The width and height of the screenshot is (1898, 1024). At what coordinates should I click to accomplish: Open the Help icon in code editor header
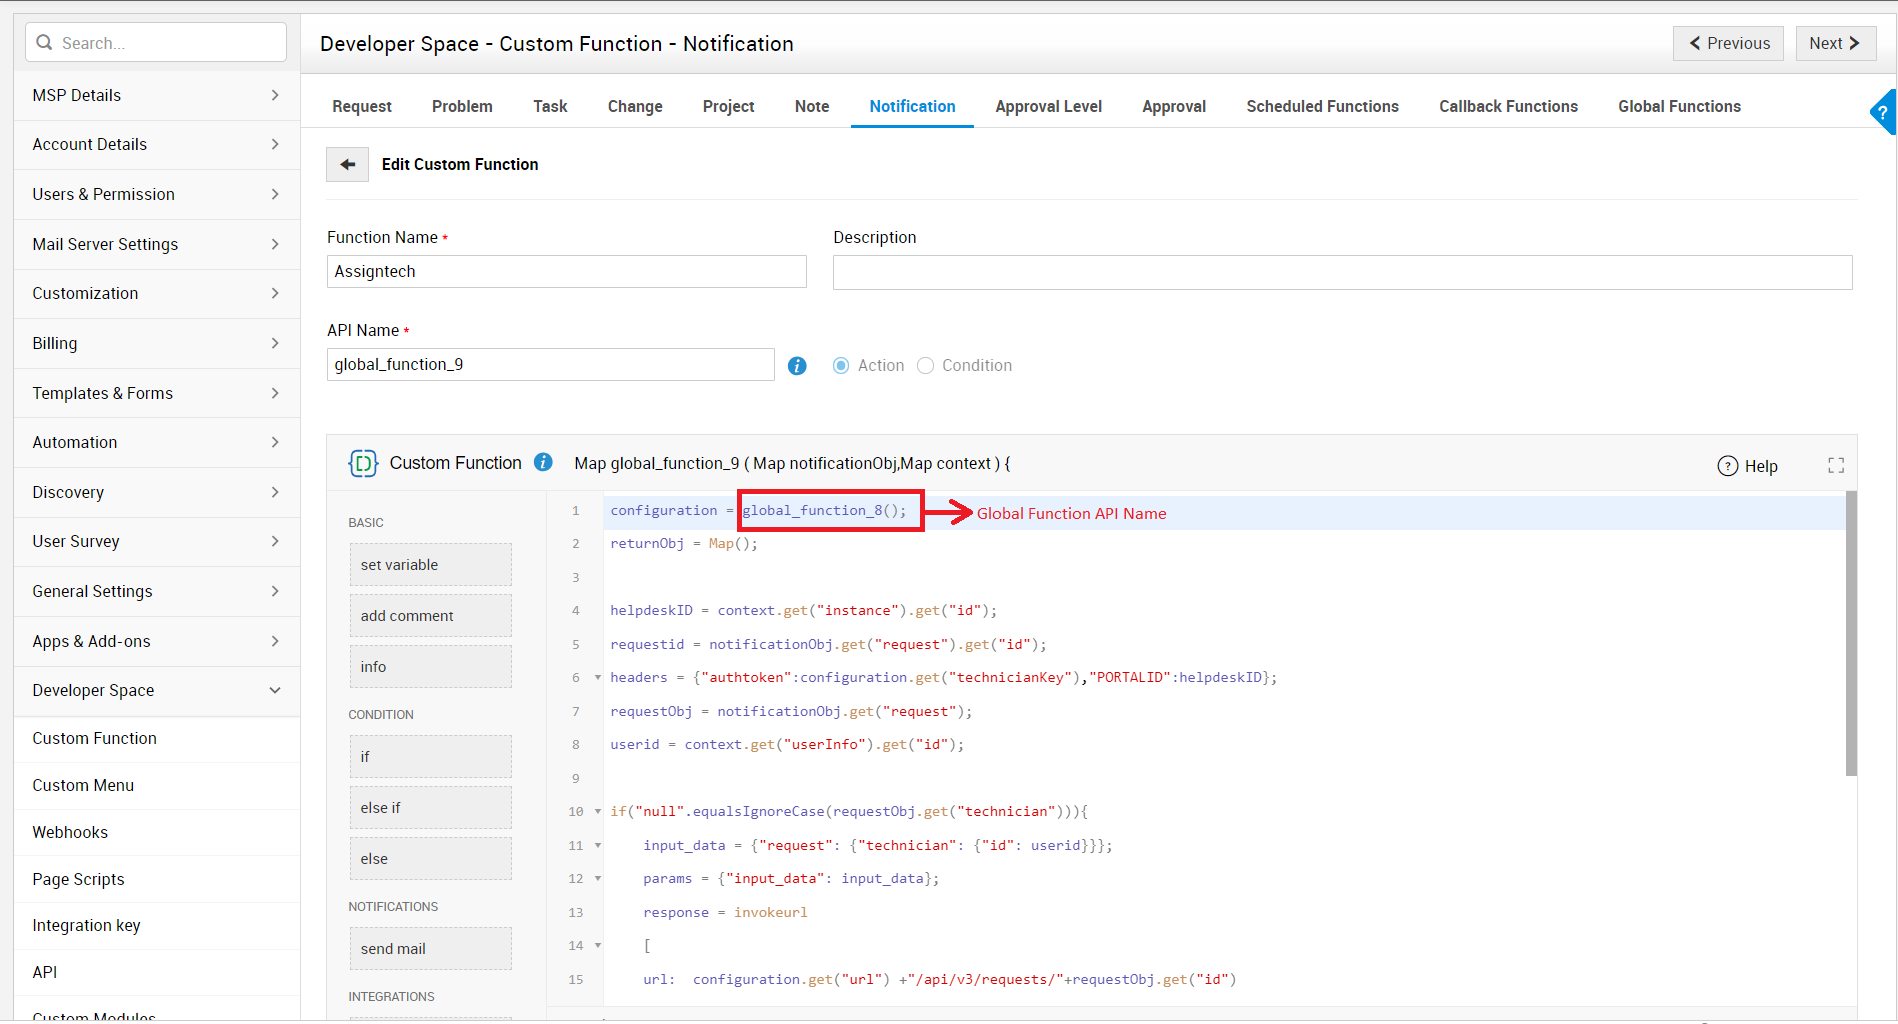[x=1727, y=466]
